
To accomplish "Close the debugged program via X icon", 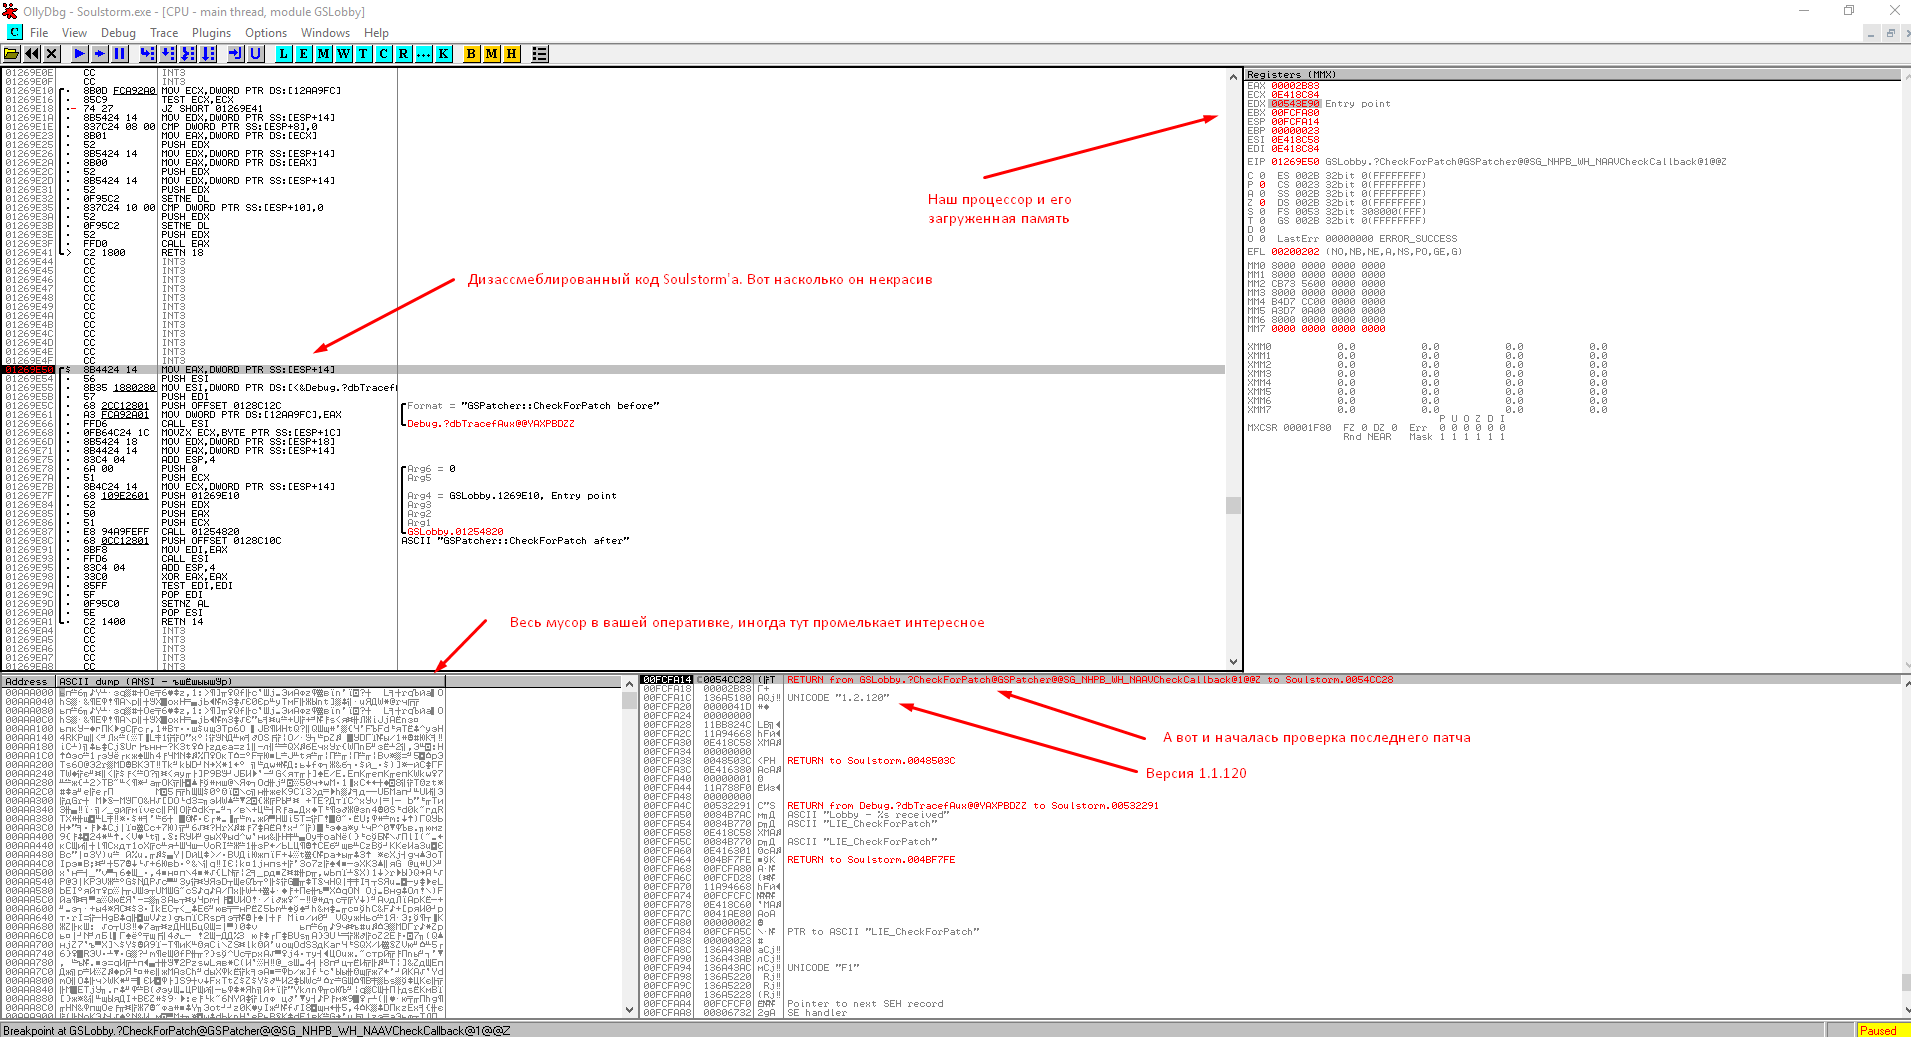I will pos(52,54).
